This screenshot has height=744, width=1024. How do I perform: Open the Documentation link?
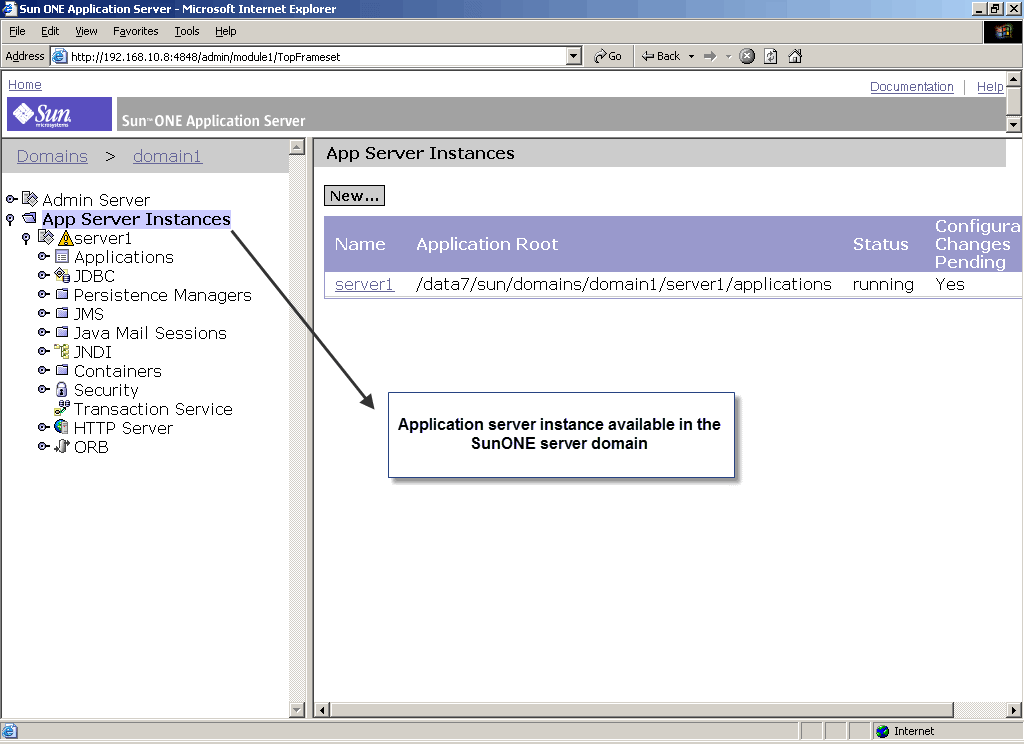click(x=912, y=86)
